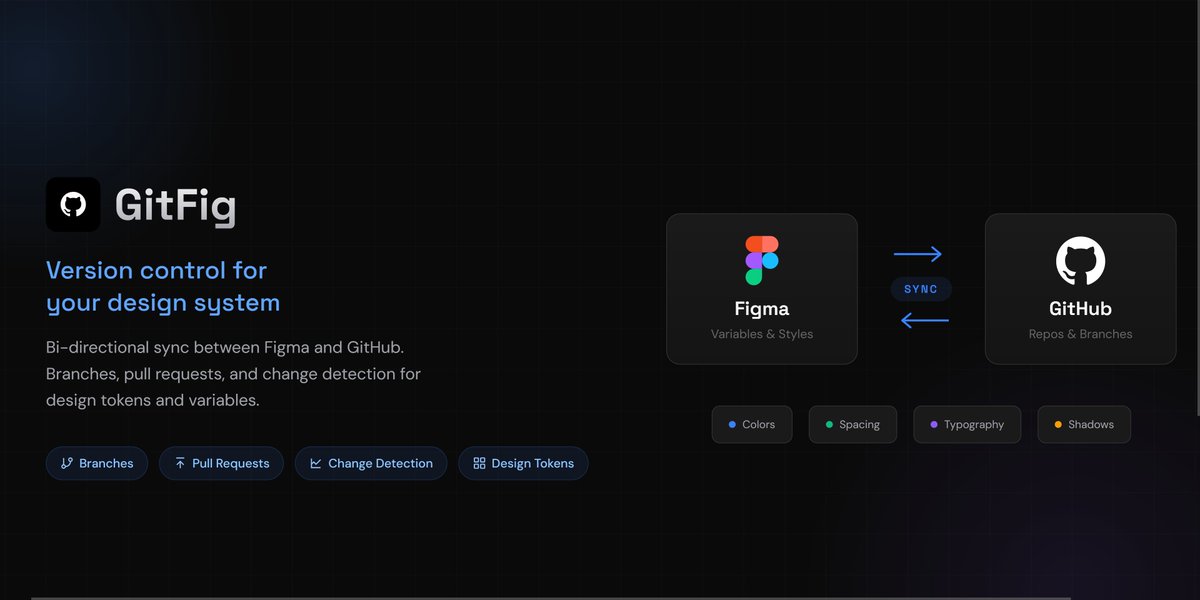Click the "Figma" card title

[762, 308]
